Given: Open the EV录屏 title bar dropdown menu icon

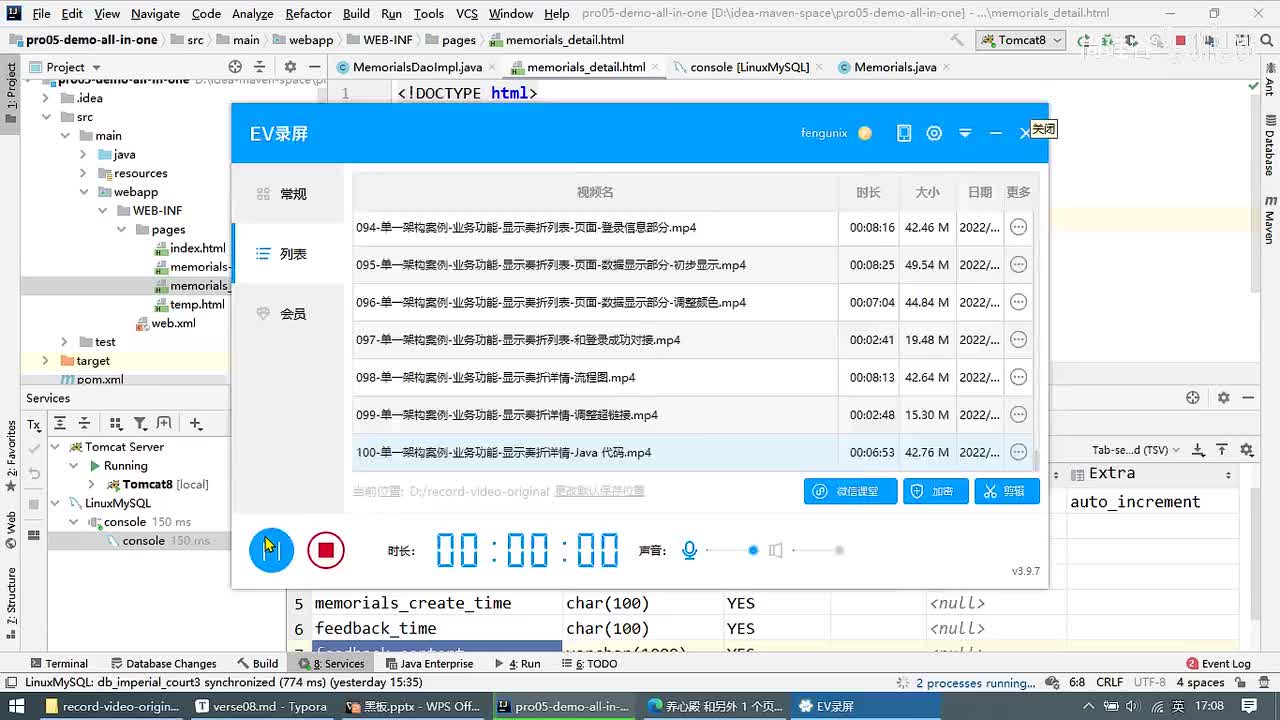Looking at the screenshot, I should (x=965, y=133).
